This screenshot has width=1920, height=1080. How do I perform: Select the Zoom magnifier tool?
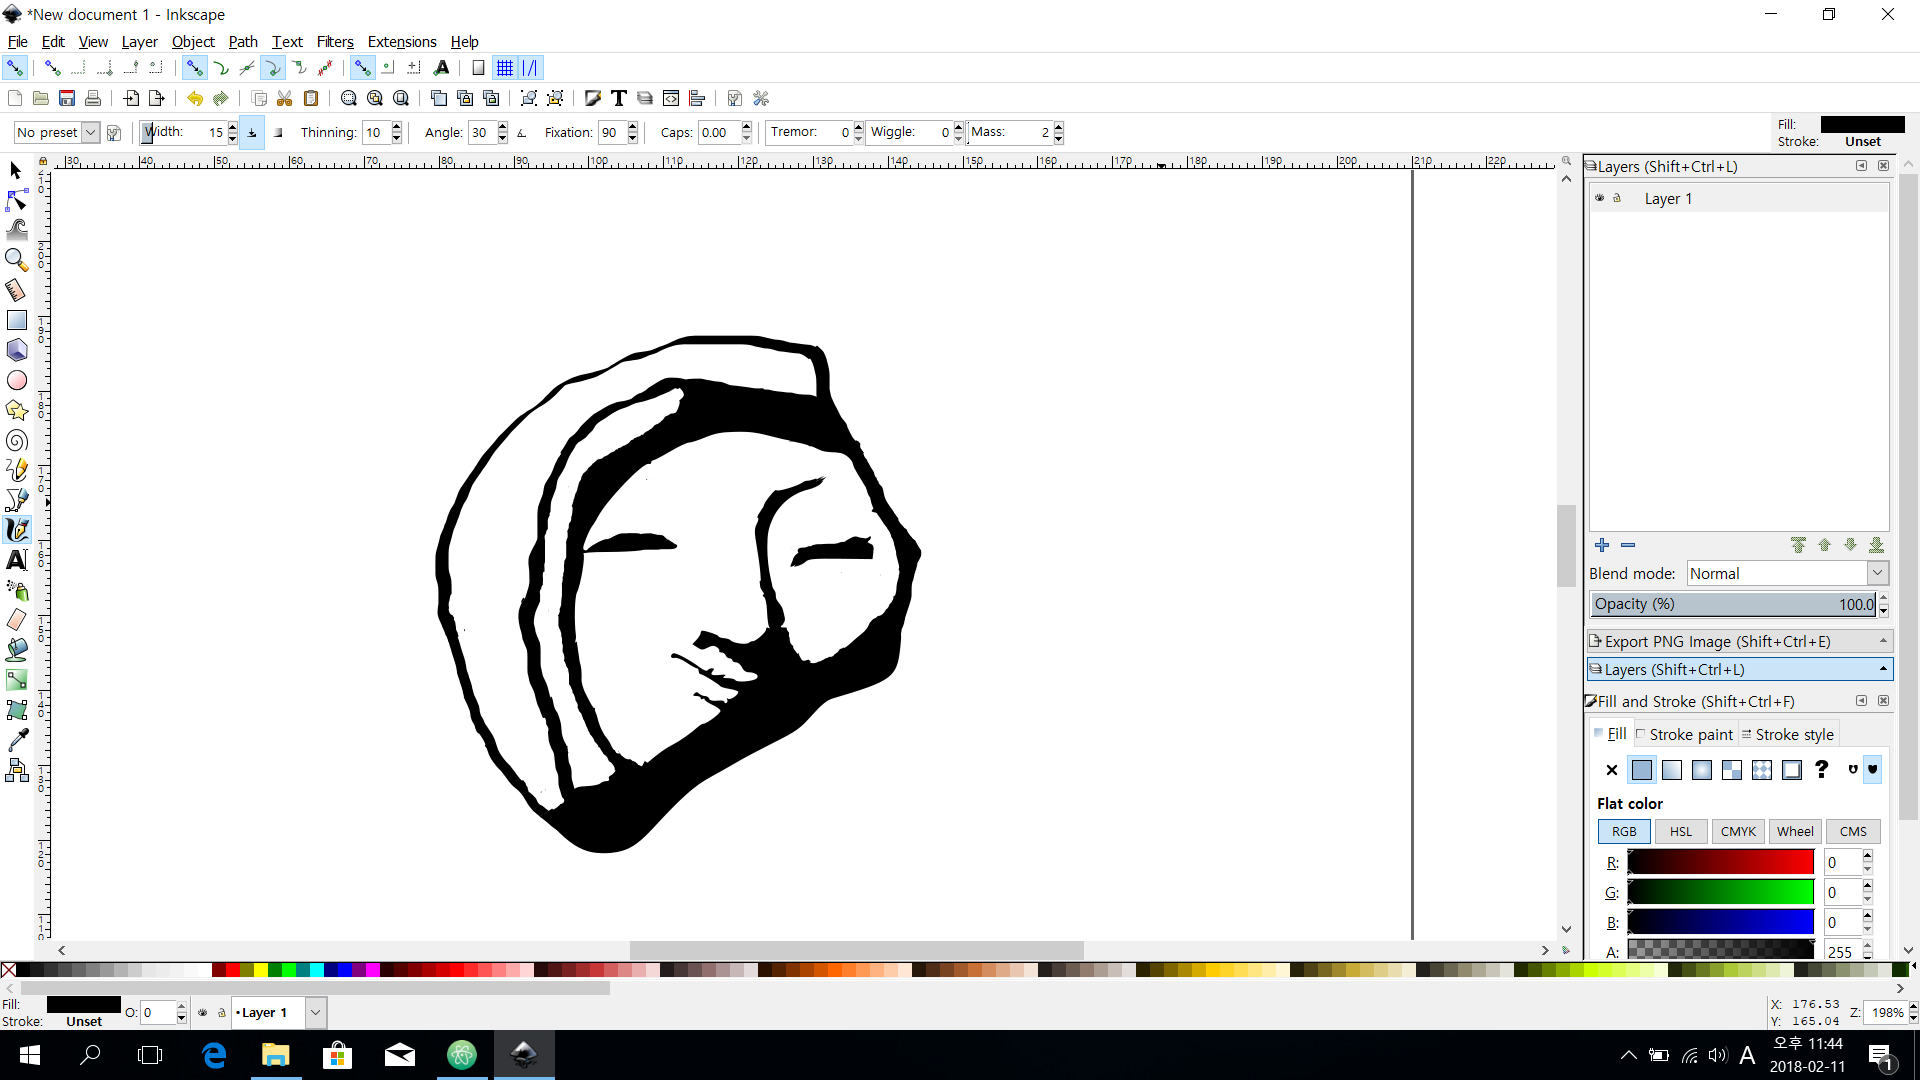(x=16, y=260)
